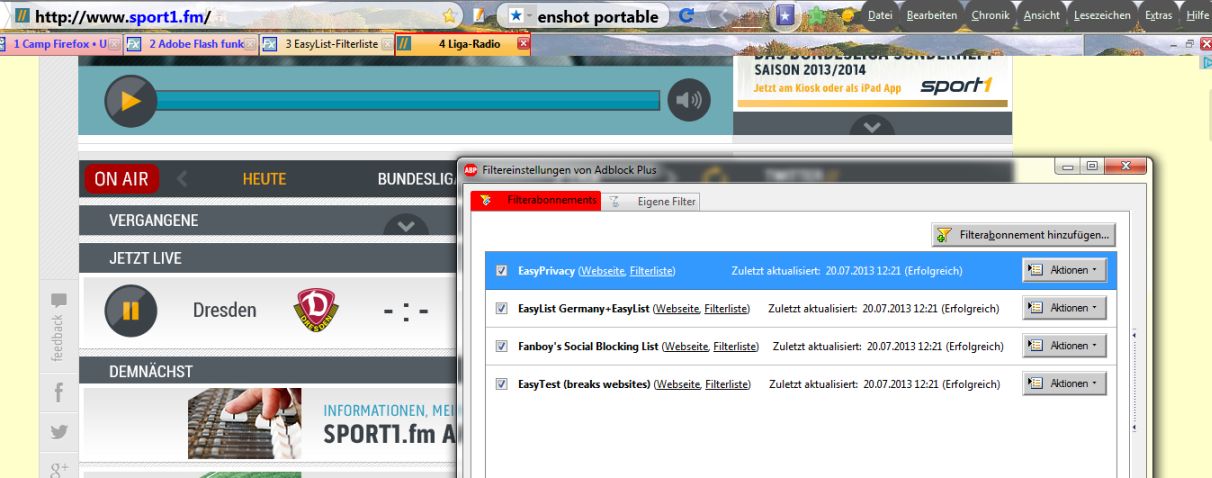The width and height of the screenshot is (1212, 478).
Task: Share via Google Plus sidebar icon
Action: 58,467
